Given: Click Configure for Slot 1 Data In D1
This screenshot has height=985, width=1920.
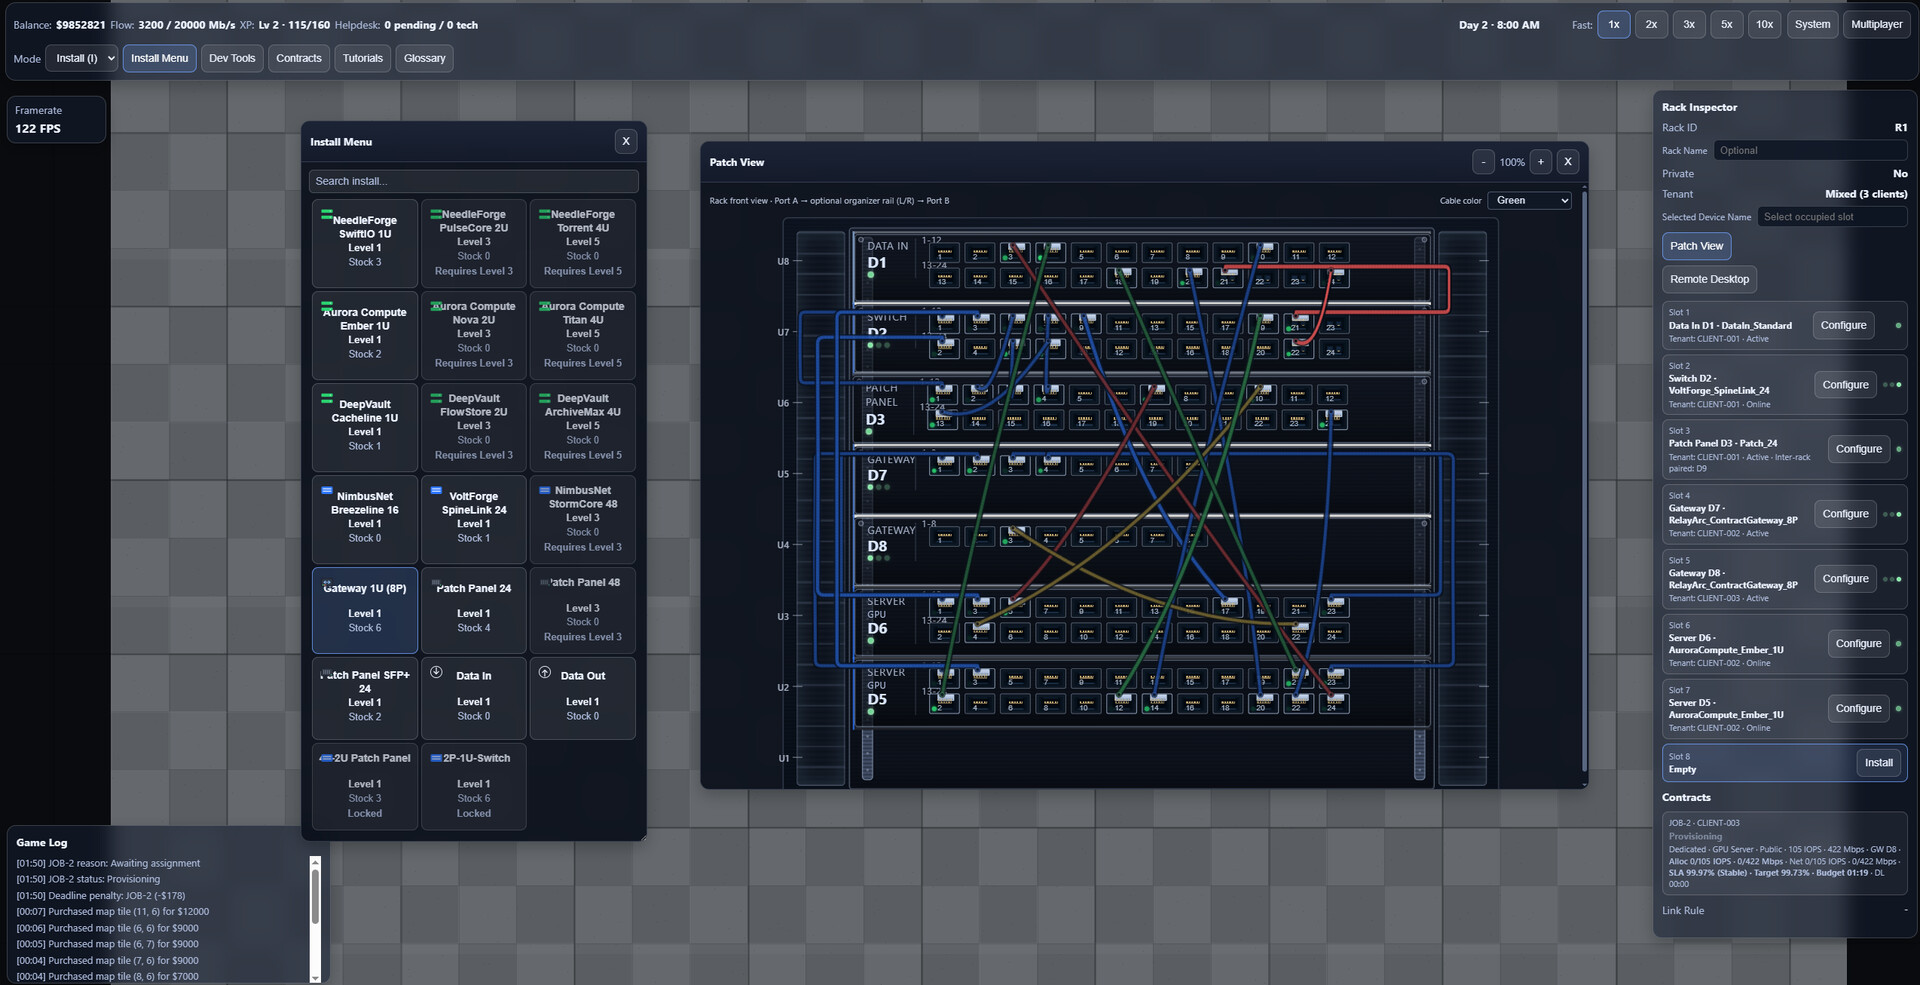Looking at the screenshot, I should tap(1843, 325).
